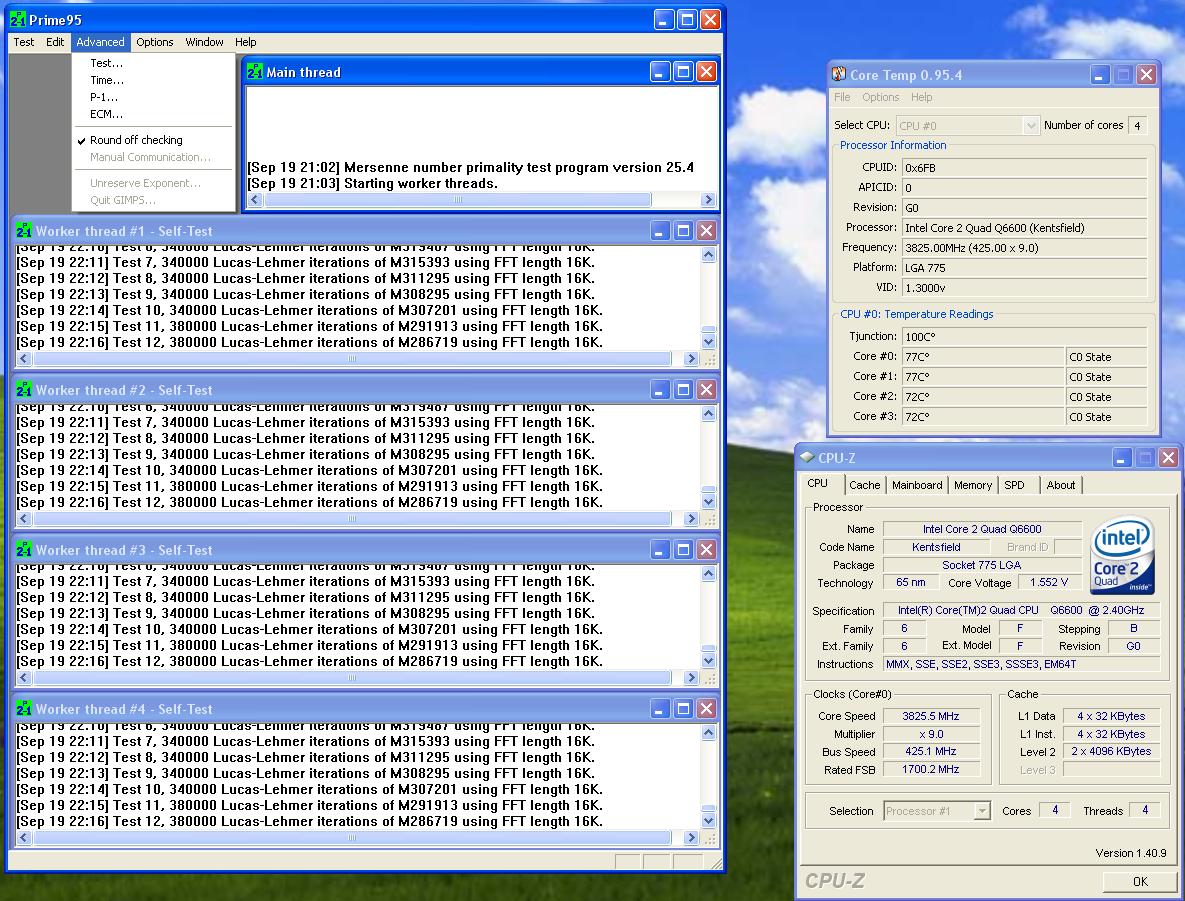Viewport: 1185px width, 901px height.
Task: Maximize Worker thread #2 window
Action: coord(683,390)
